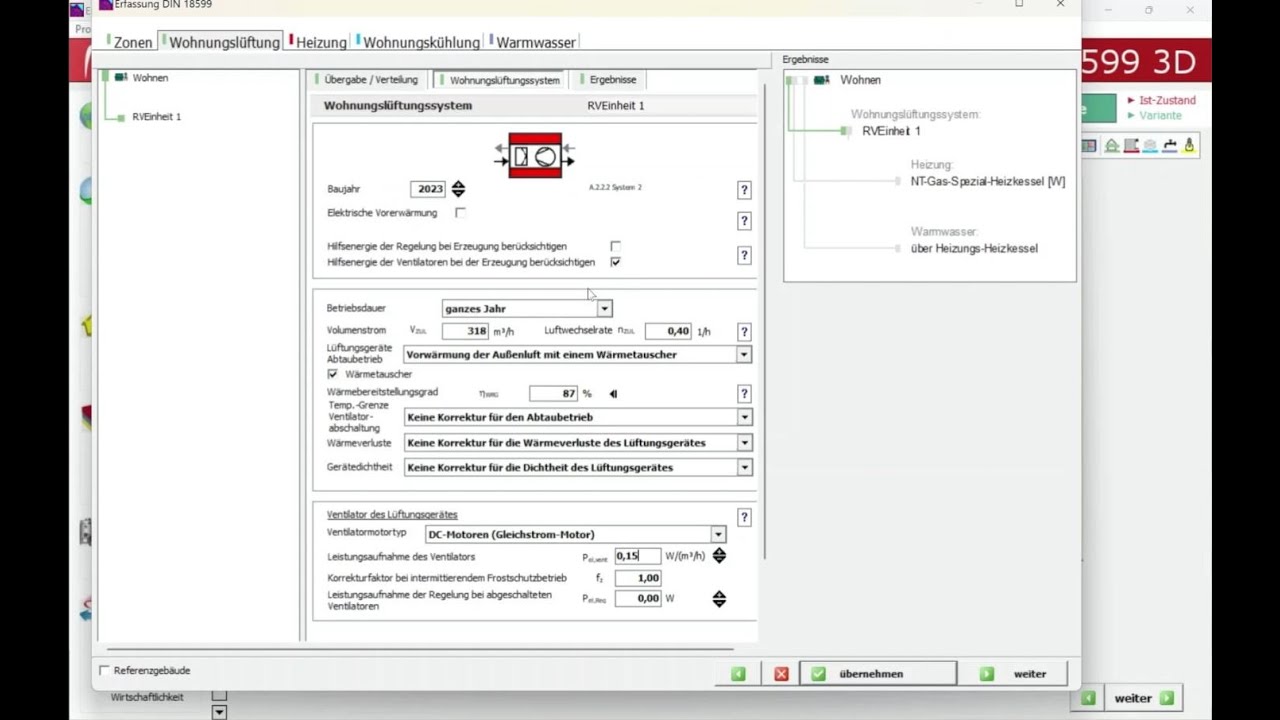The image size is (1280, 720).
Task: Click the heating icon in background toolbar
Action: (1131, 146)
